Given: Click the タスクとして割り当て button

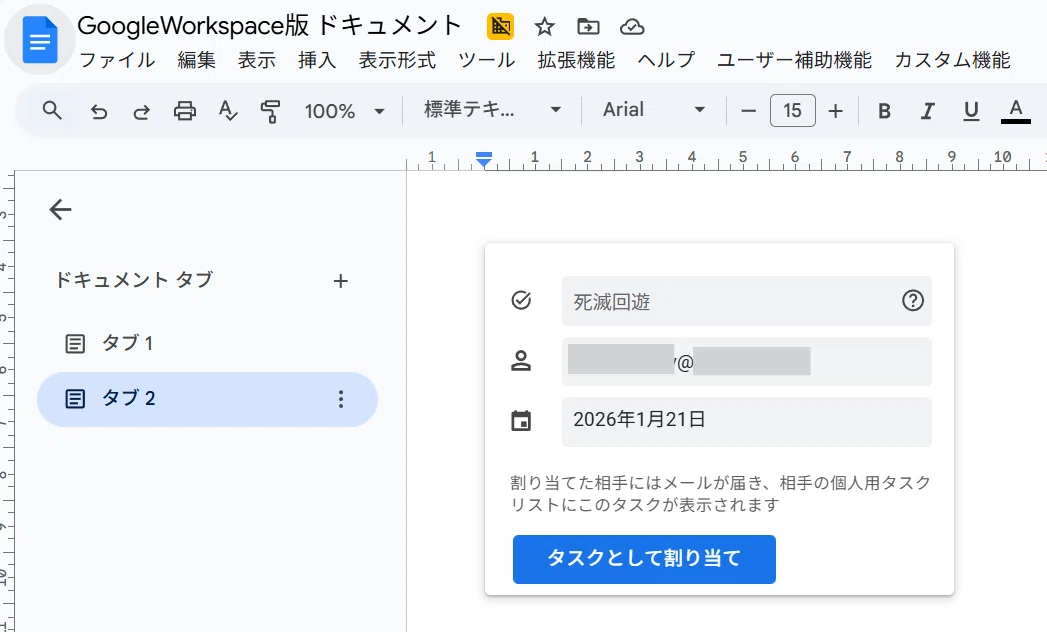Looking at the screenshot, I should coord(644,559).
